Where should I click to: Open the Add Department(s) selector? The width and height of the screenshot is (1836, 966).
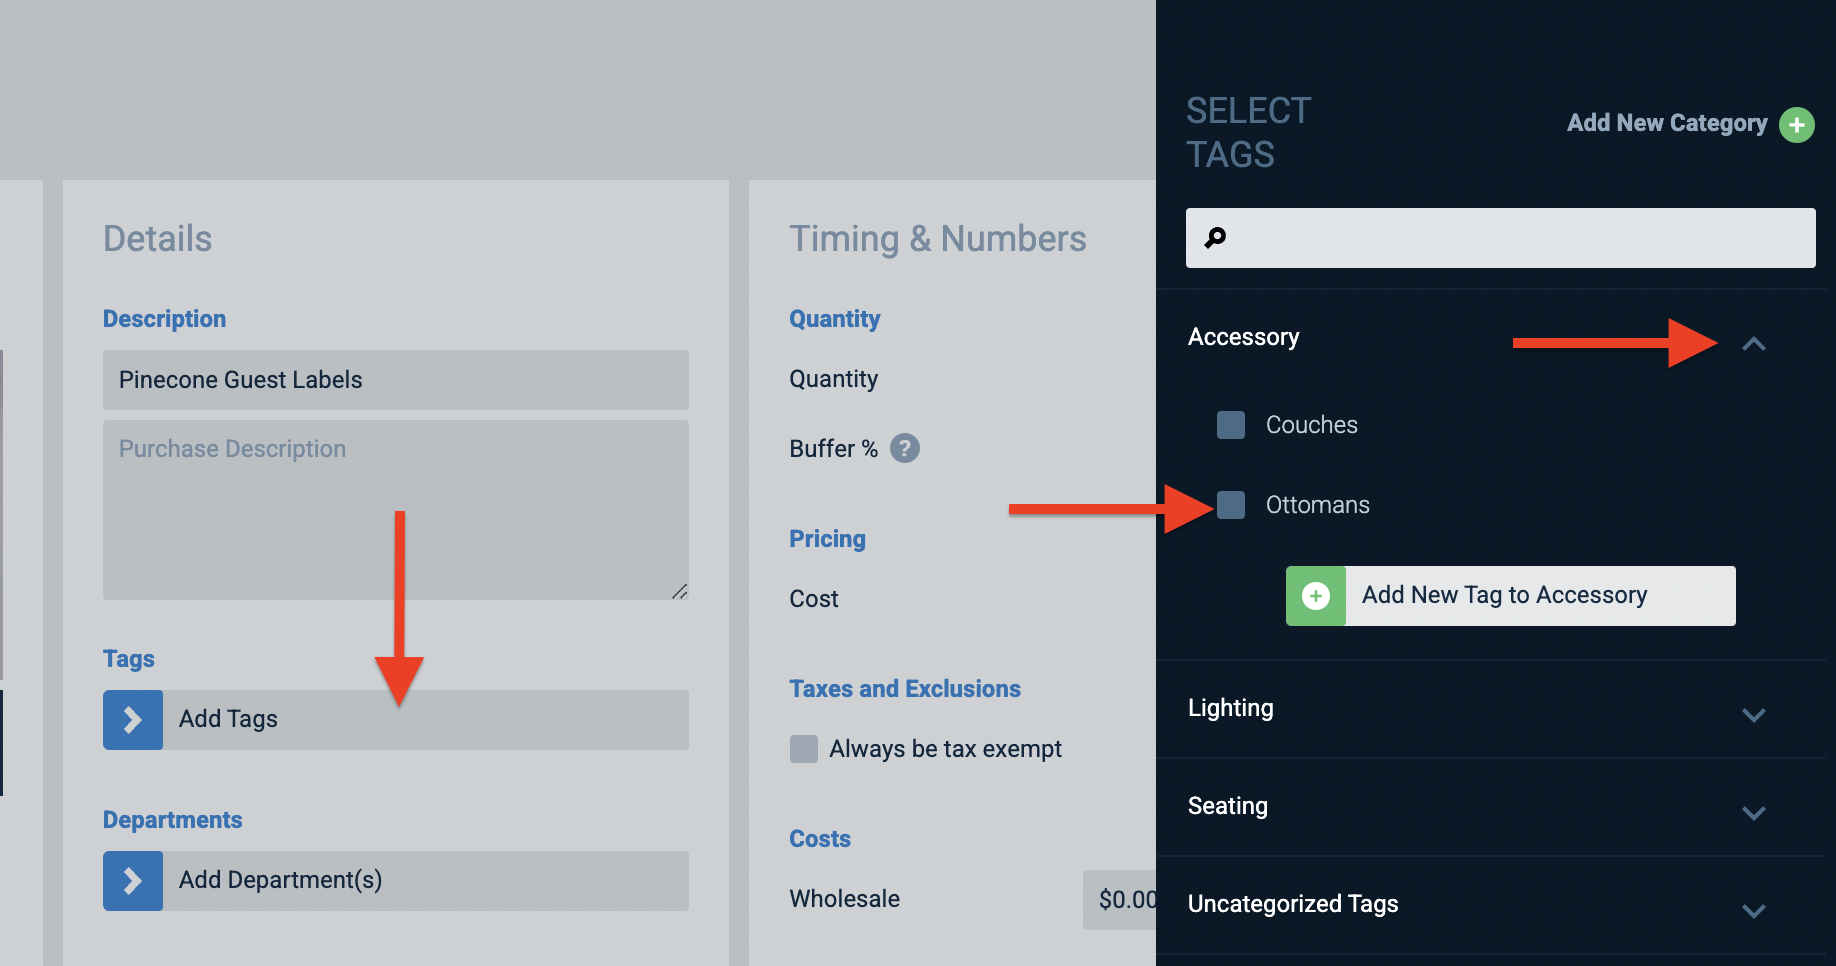[x=396, y=881]
